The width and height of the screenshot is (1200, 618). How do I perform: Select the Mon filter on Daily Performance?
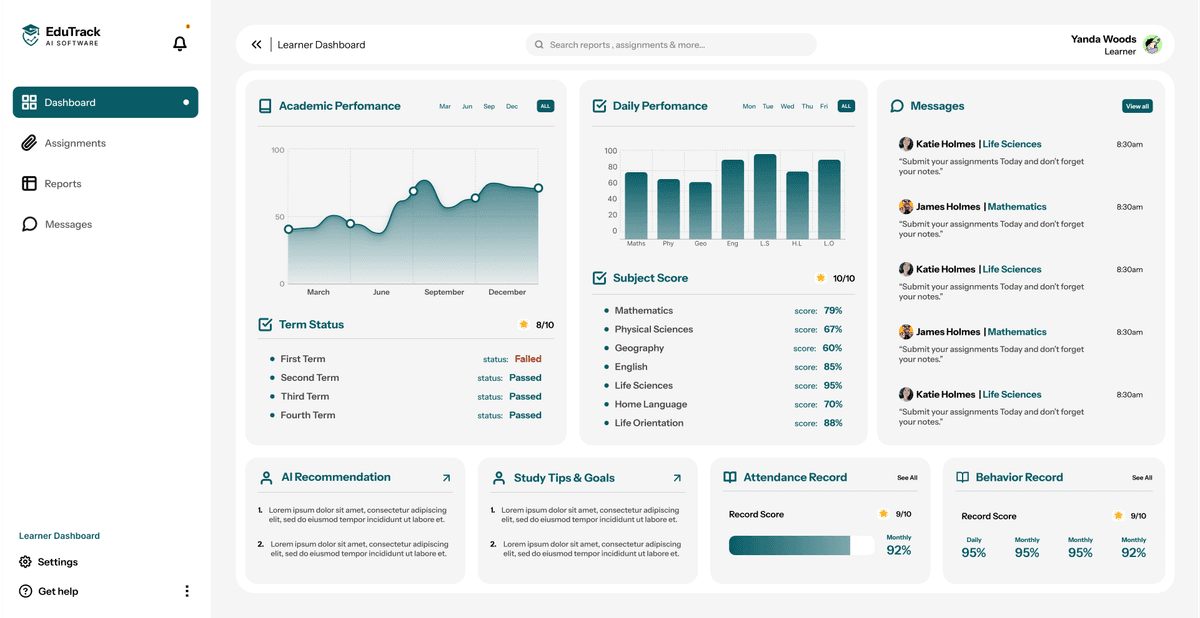[x=749, y=105]
